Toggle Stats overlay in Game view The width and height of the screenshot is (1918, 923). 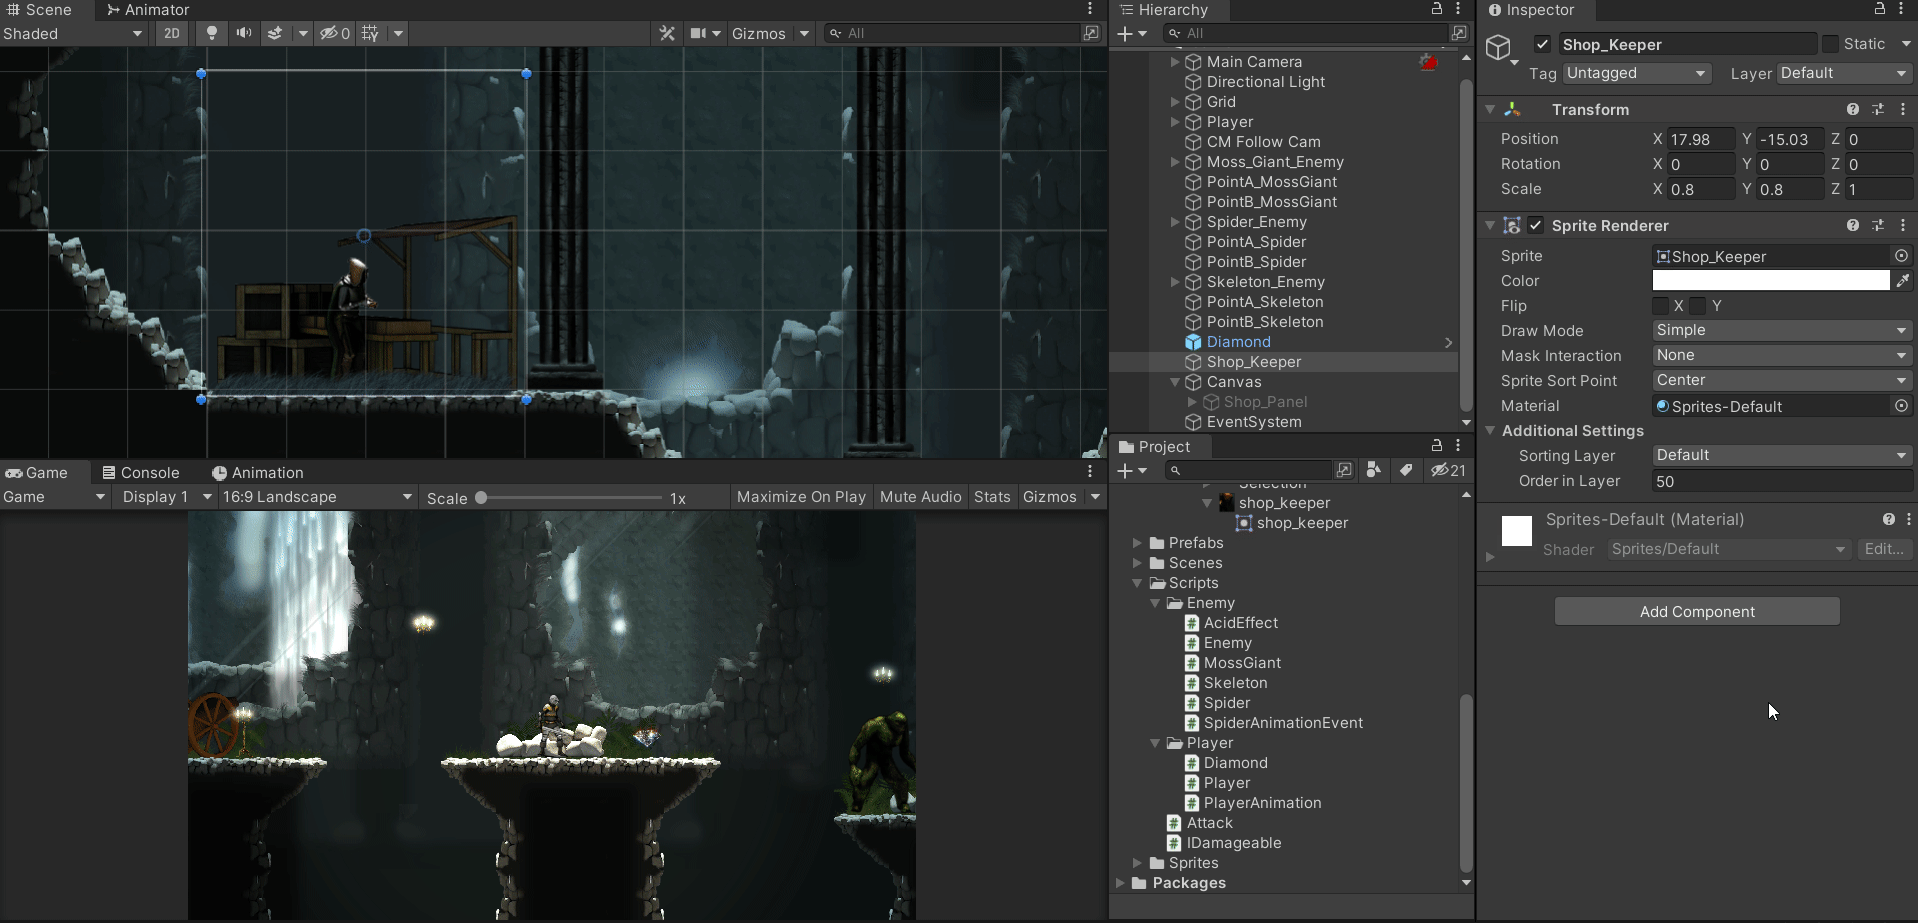[992, 497]
